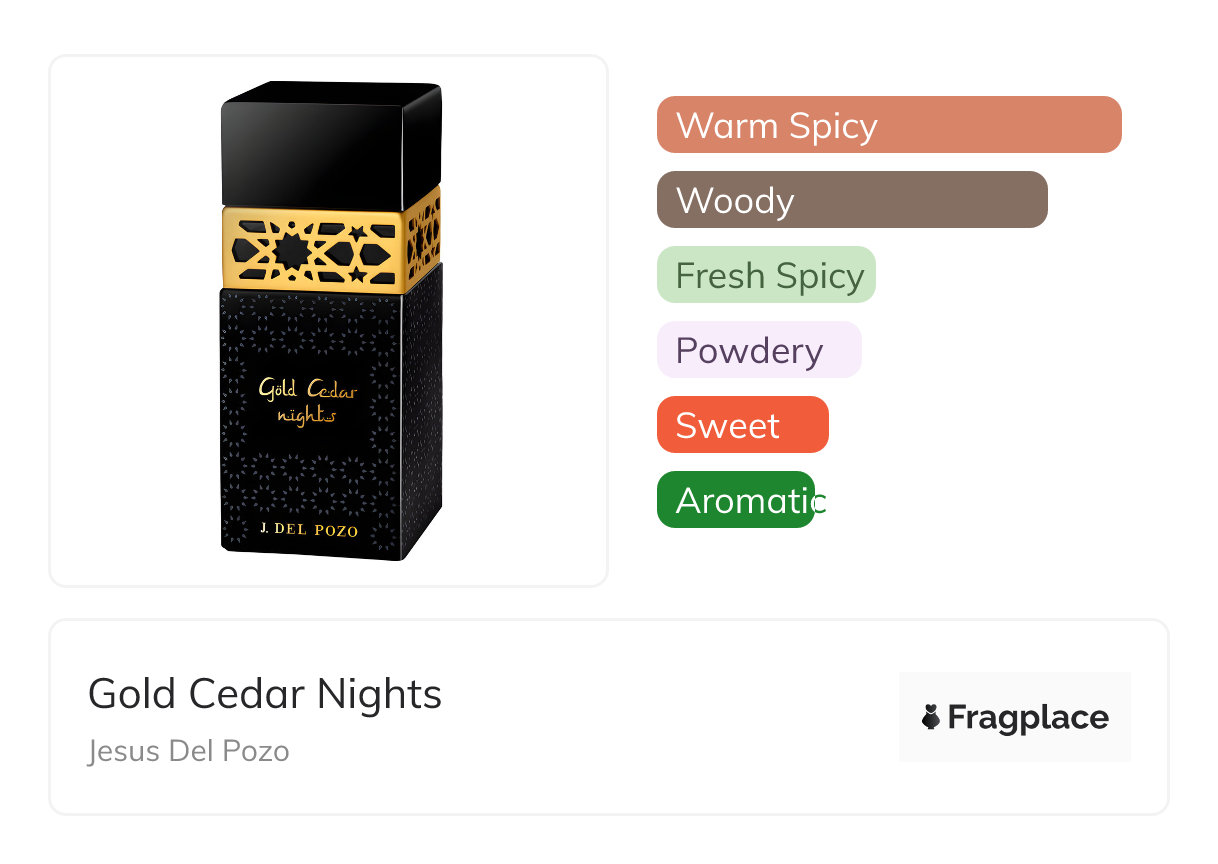This screenshot has width=1218, height=864.
Task: Click the Sweet accord bar
Action: (742, 425)
